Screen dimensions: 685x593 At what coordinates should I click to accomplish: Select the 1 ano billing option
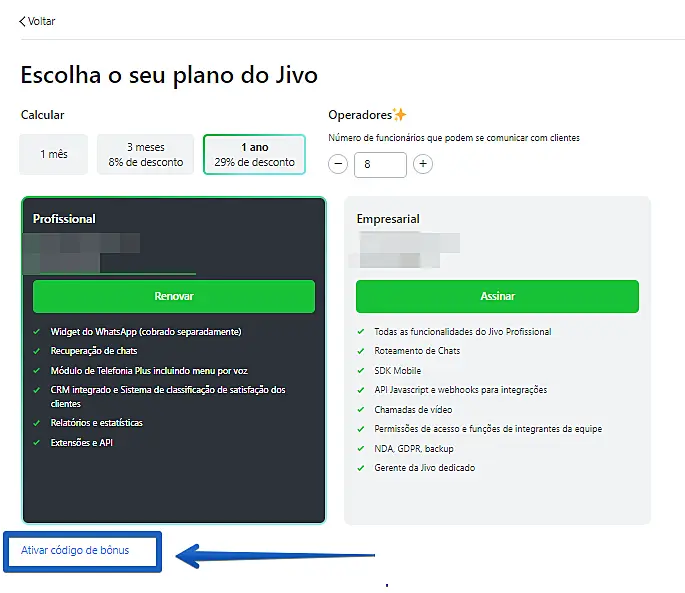(254, 154)
